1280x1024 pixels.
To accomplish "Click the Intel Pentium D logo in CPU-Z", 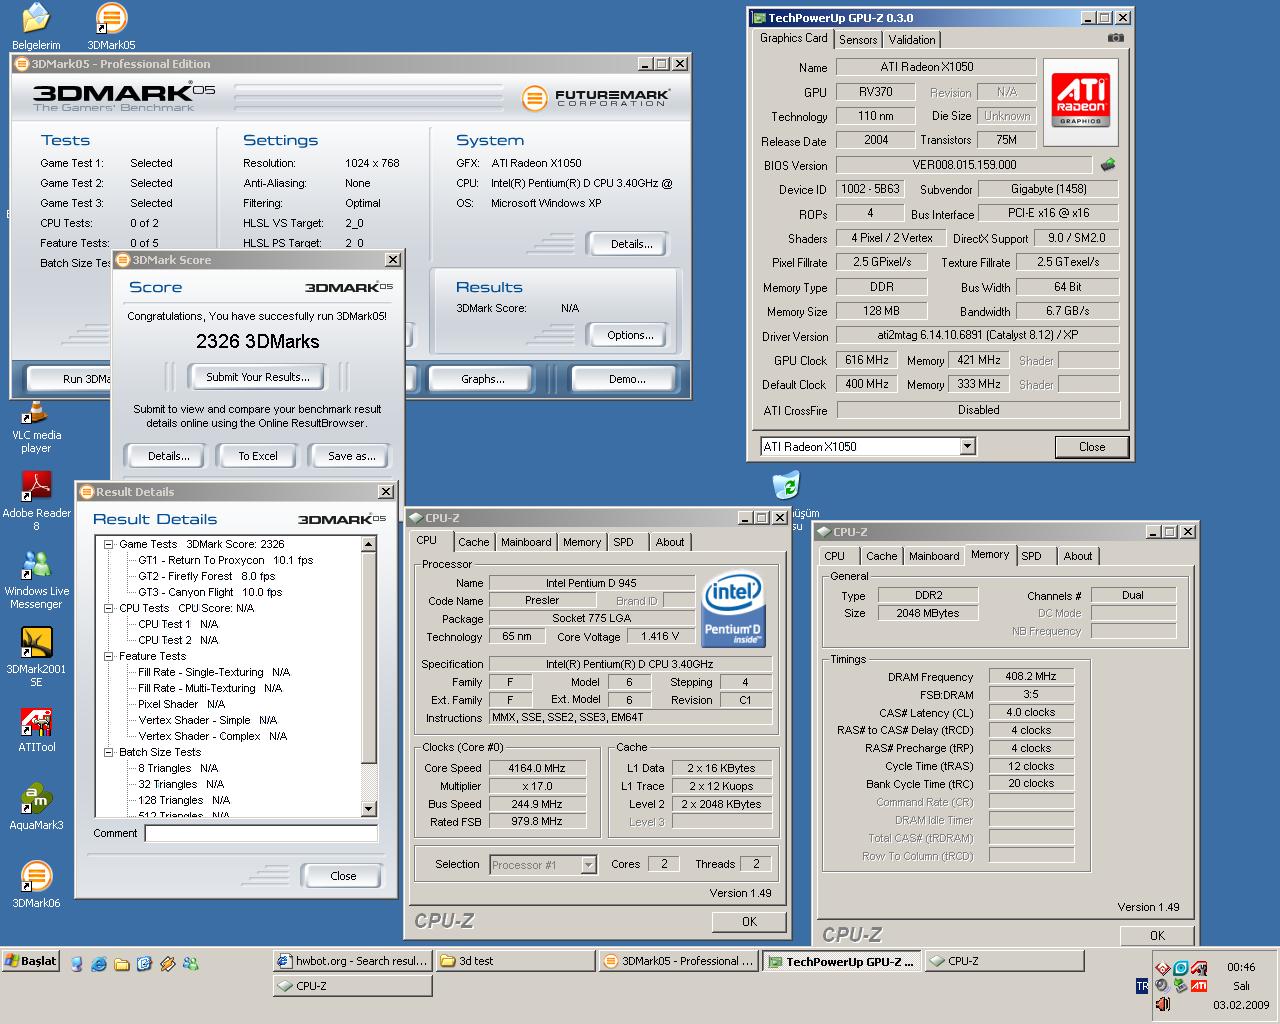I will tap(733, 610).
